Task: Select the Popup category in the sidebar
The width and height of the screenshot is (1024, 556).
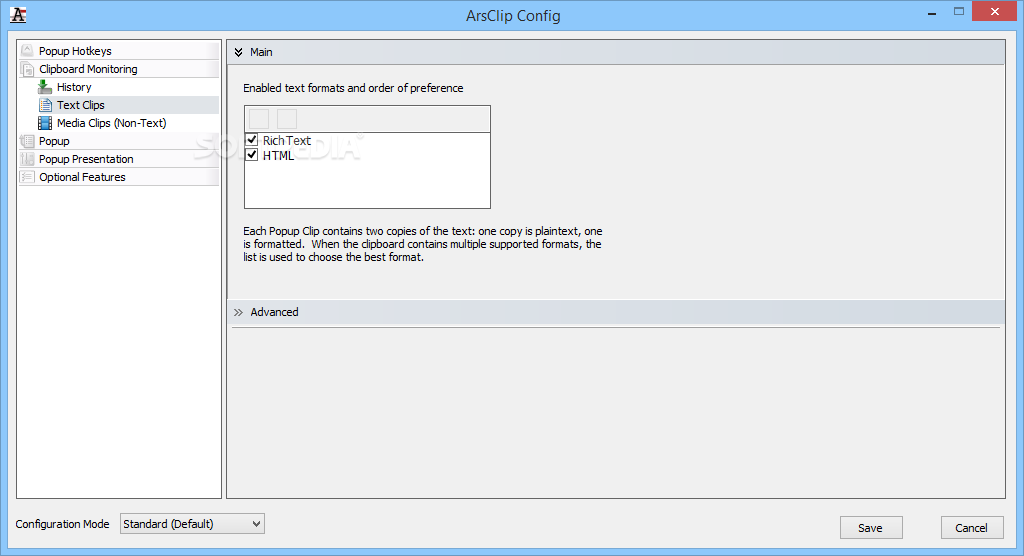Action: tap(119, 141)
